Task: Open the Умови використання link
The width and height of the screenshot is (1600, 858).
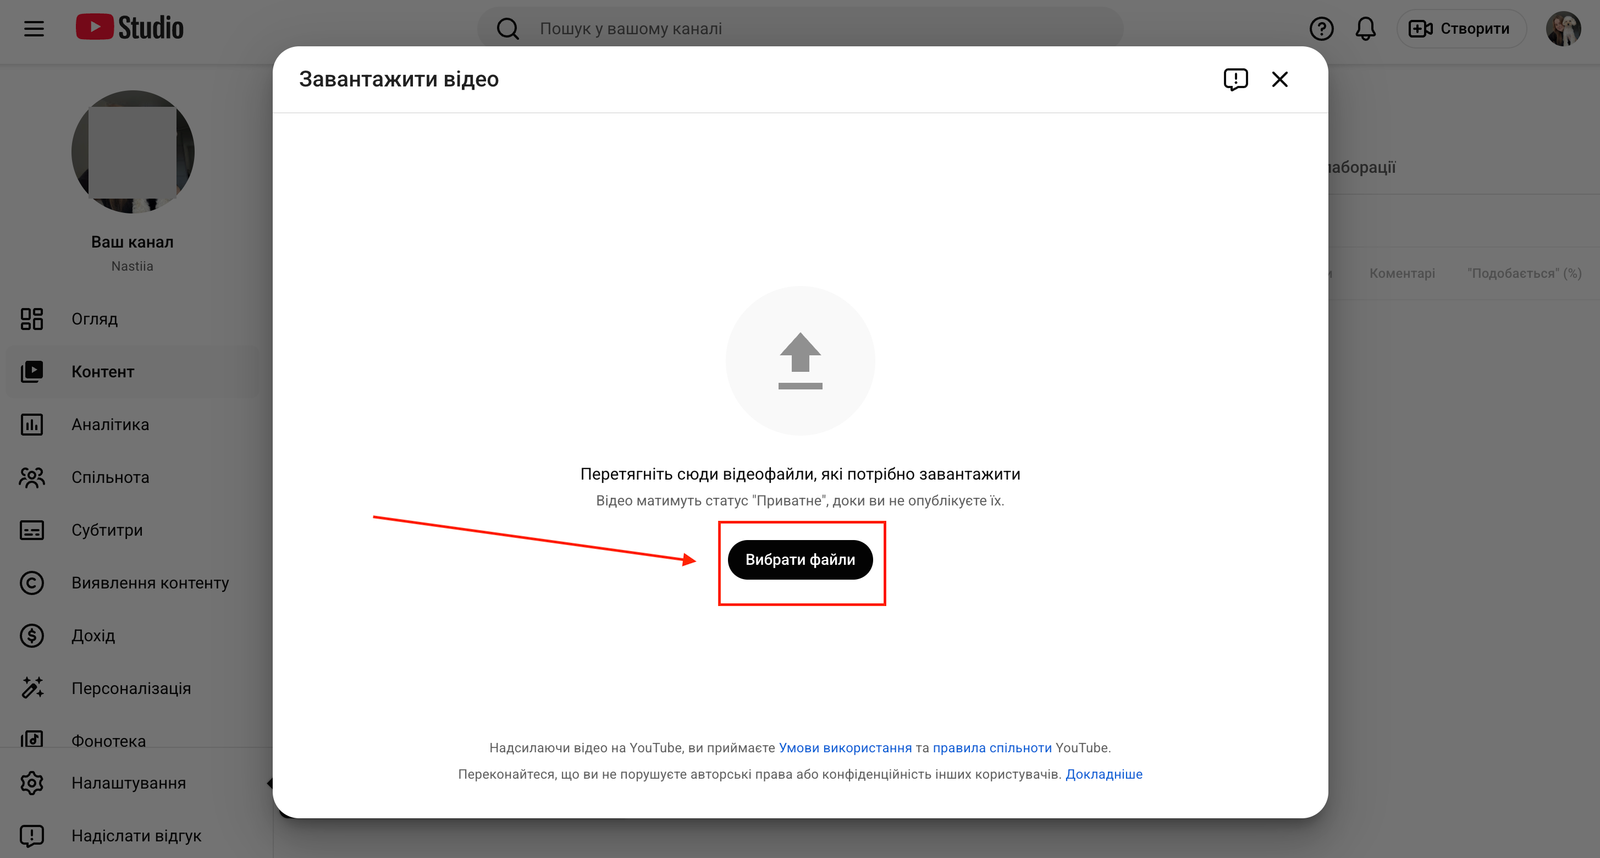Action: point(845,748)
